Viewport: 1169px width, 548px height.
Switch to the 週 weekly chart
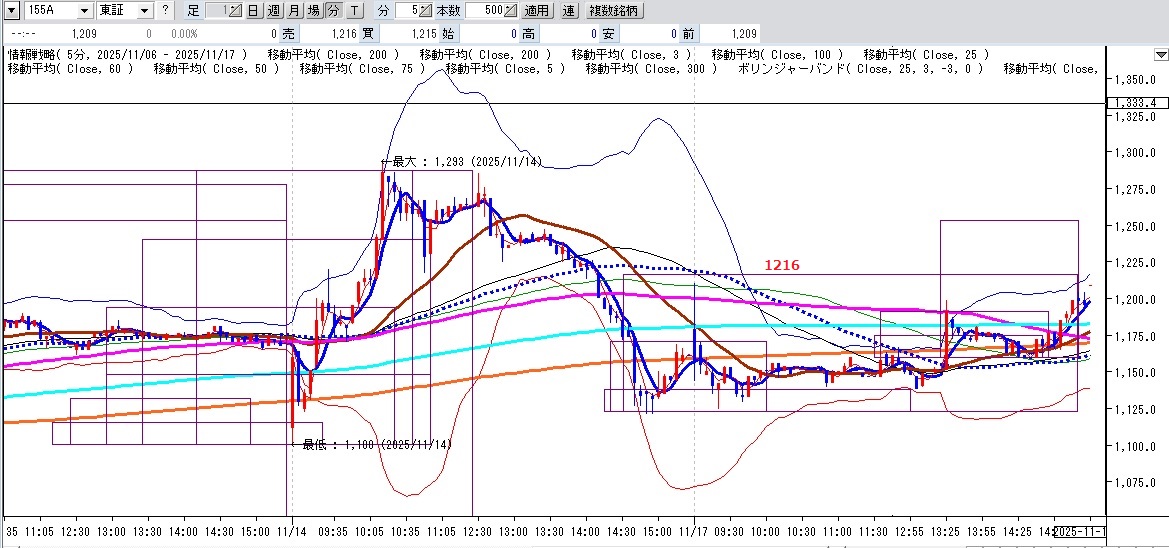tap(274, 10)
